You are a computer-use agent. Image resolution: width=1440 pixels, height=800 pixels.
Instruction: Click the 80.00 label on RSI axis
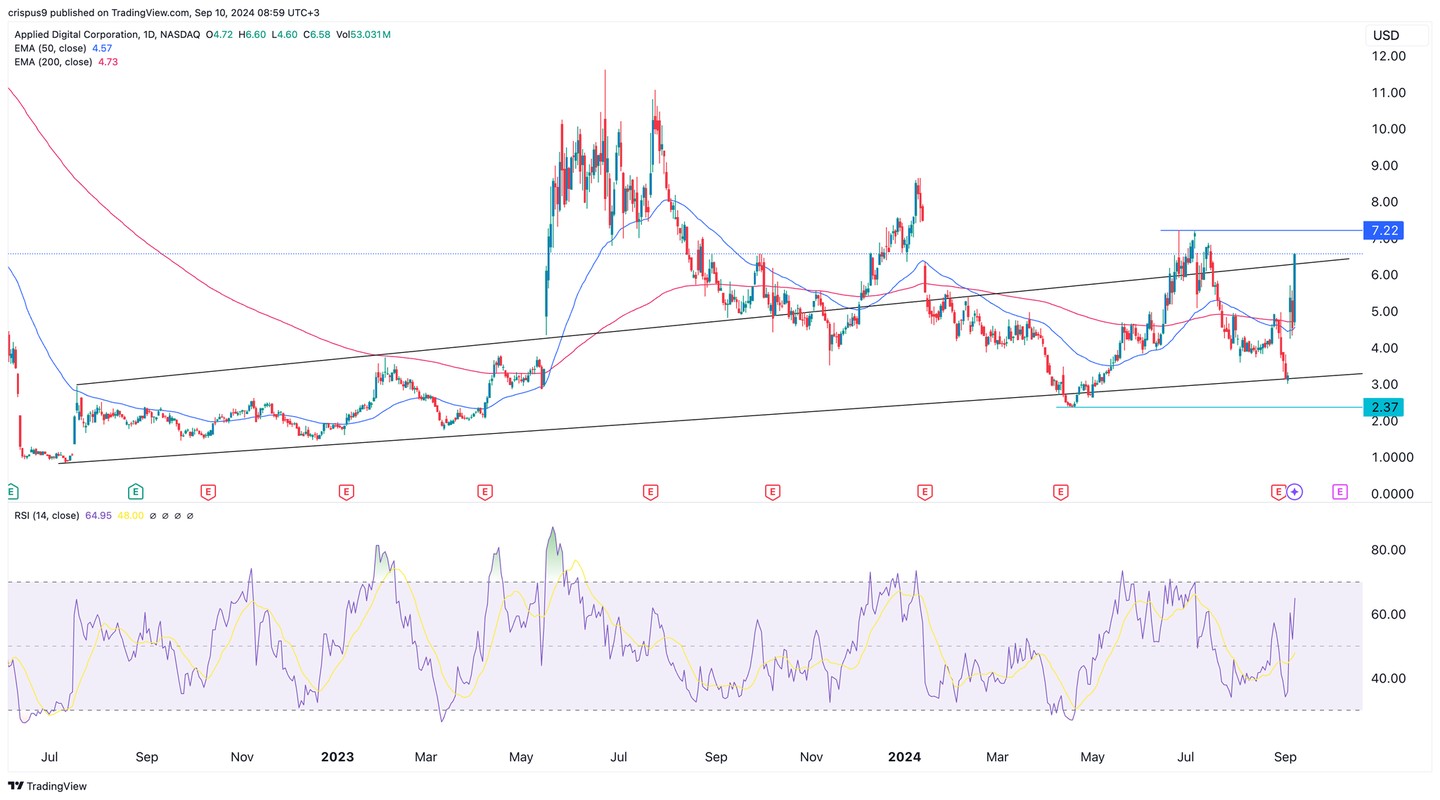click(1388, 550)
